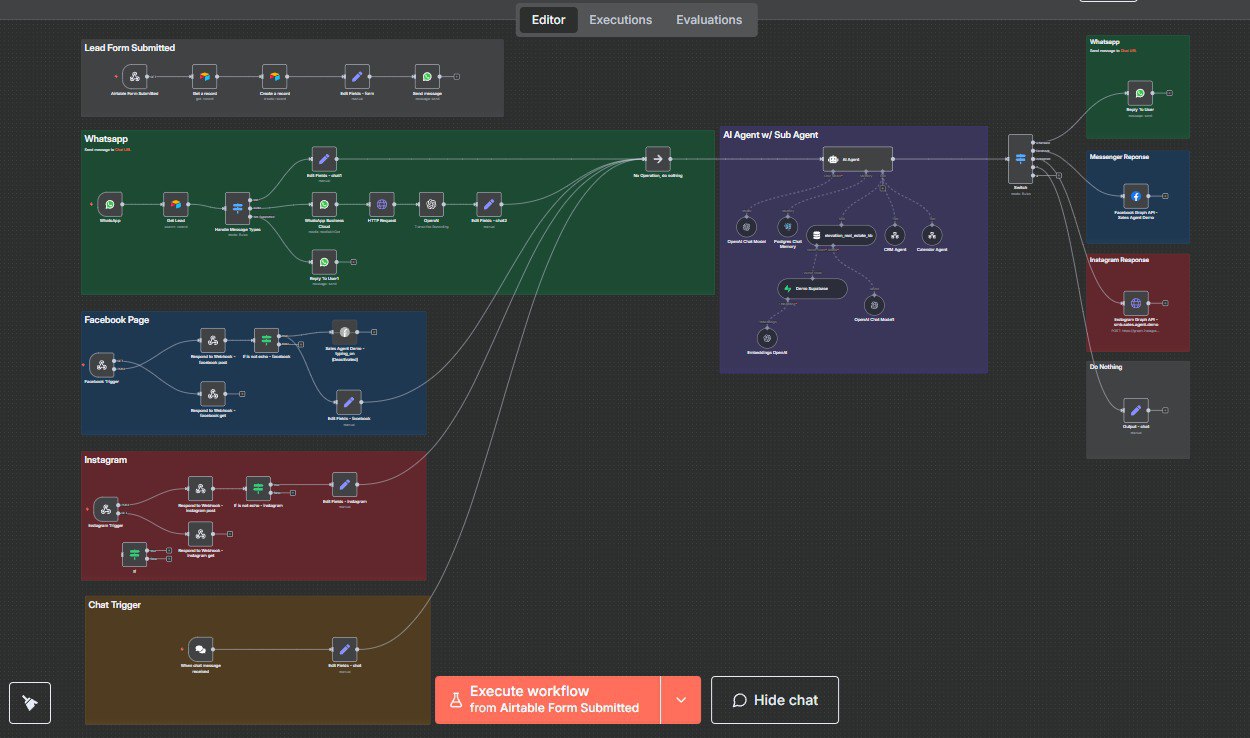Switch to the Executions tab
Image resolution: width=1250 pixels, height=738 pixels.
point(620,20)
